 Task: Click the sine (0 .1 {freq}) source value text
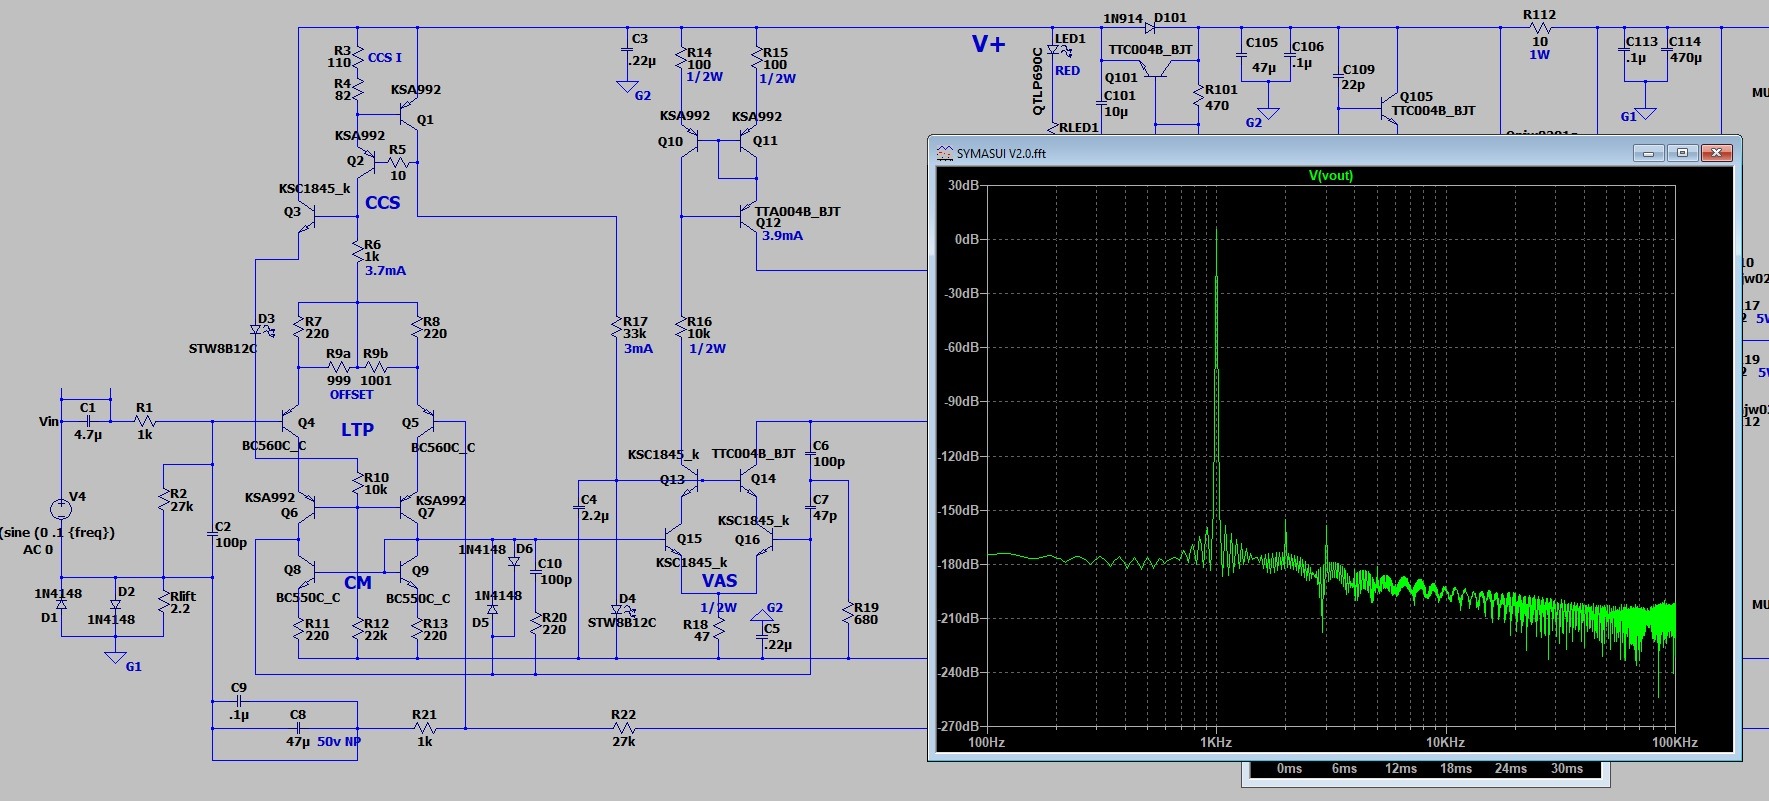(58, 532)
